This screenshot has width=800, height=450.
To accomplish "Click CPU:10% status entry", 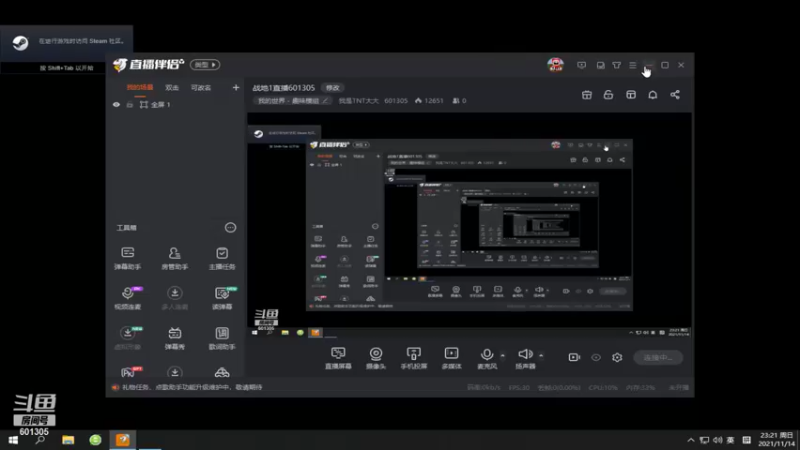I will 603,388.
